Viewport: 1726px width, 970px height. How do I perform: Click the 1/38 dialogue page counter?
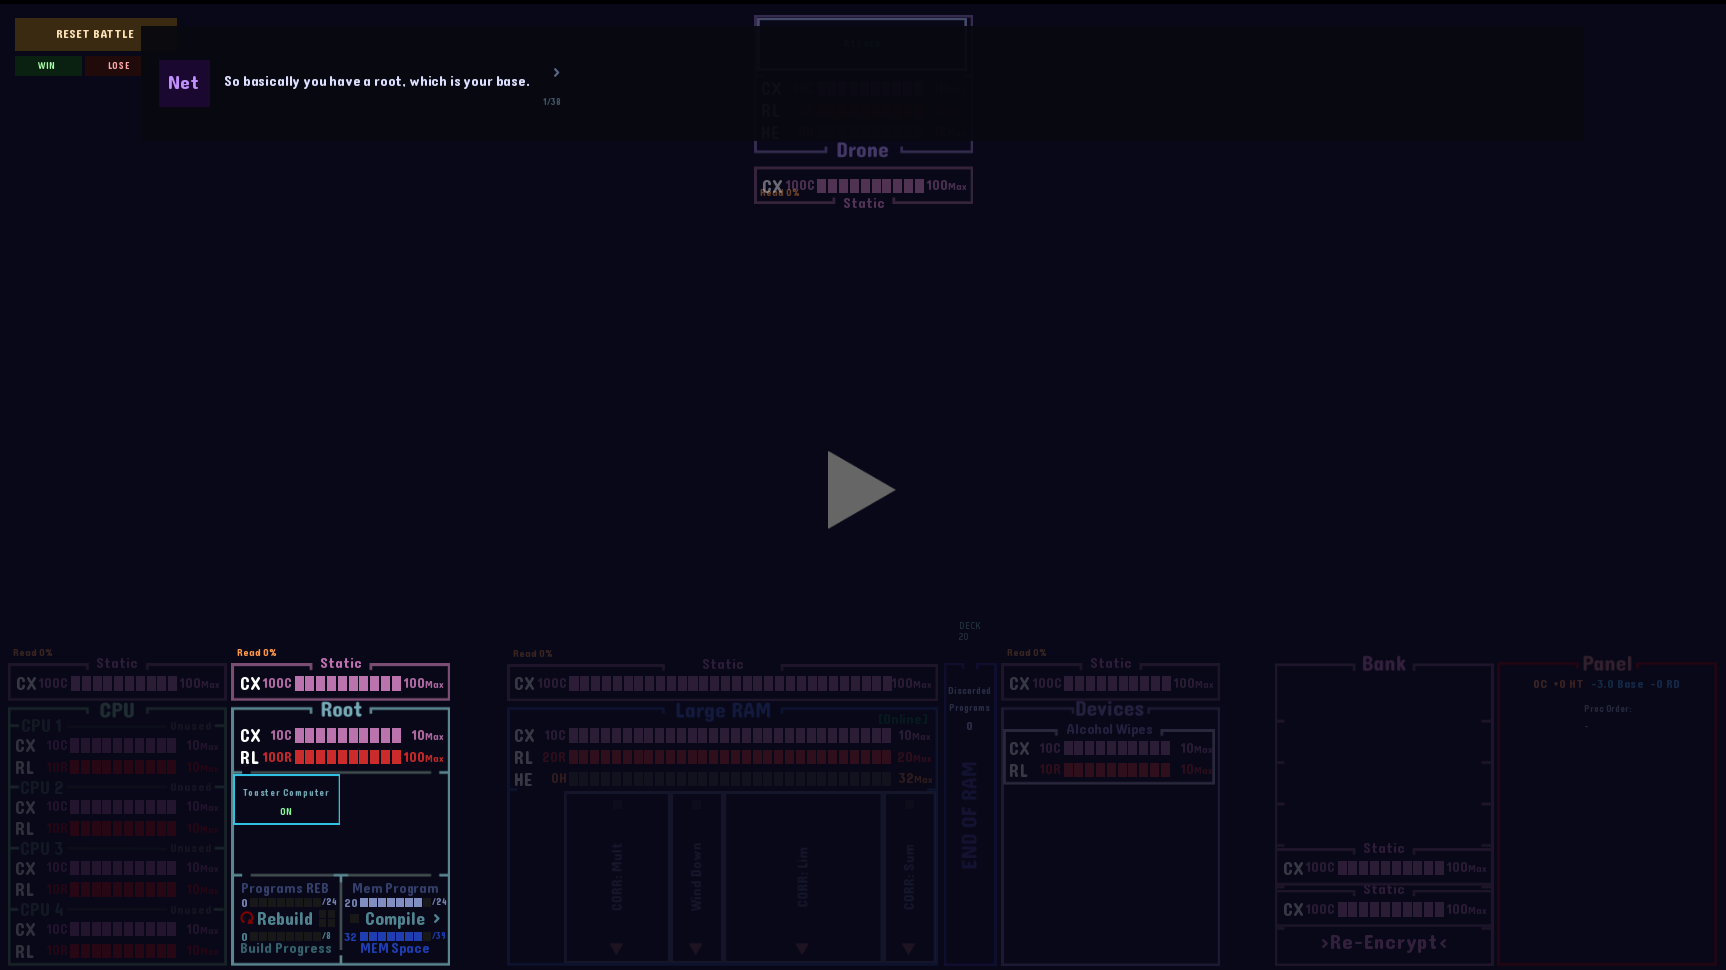pos(552,102)
